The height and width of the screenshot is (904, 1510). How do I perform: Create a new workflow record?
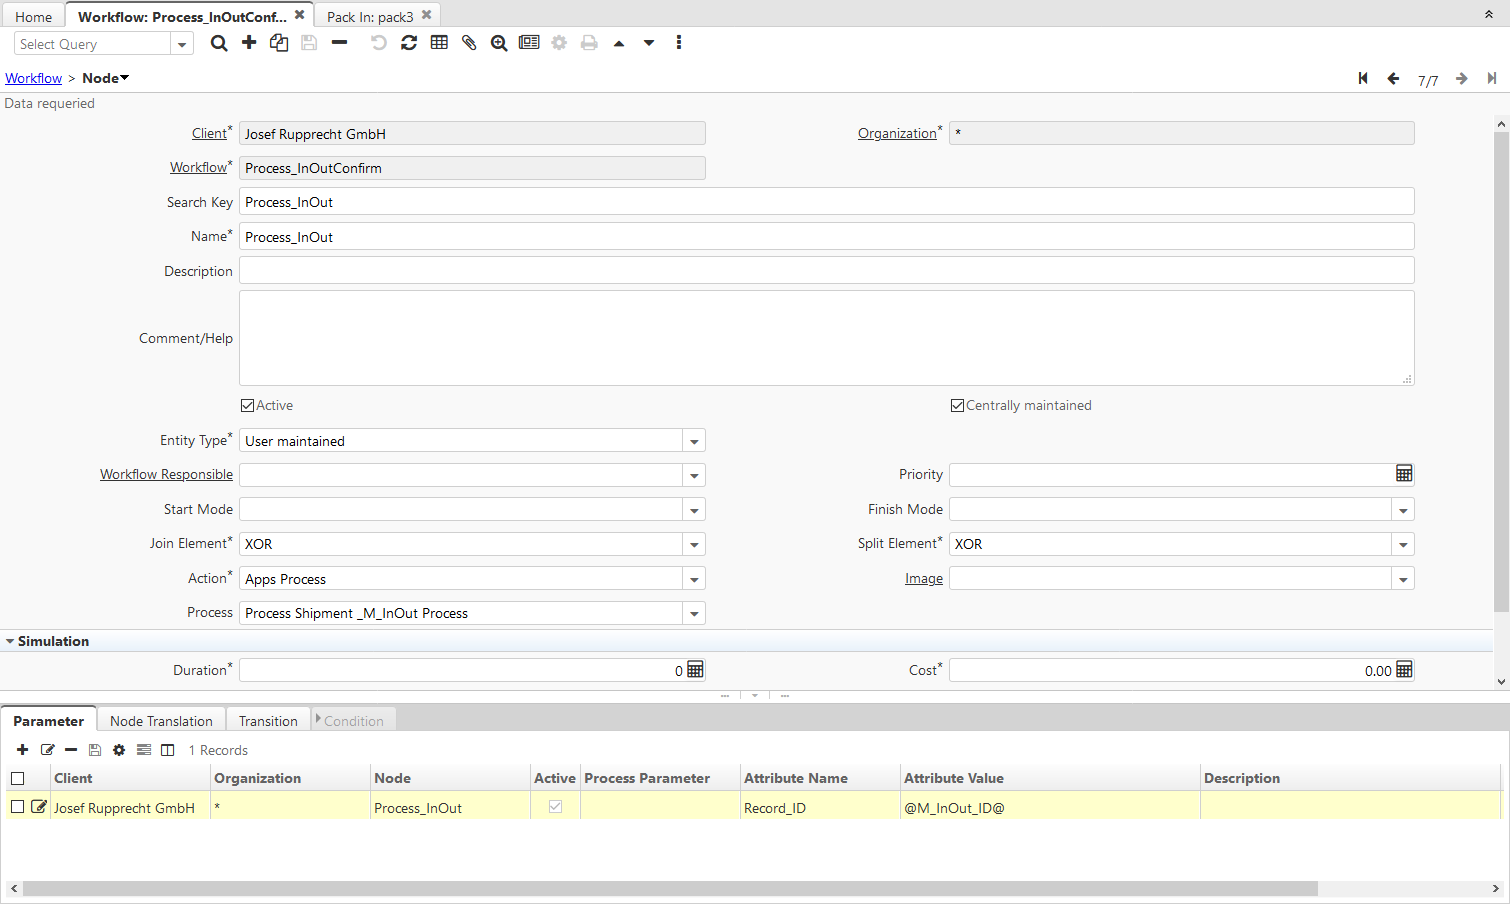click(249, 43)
